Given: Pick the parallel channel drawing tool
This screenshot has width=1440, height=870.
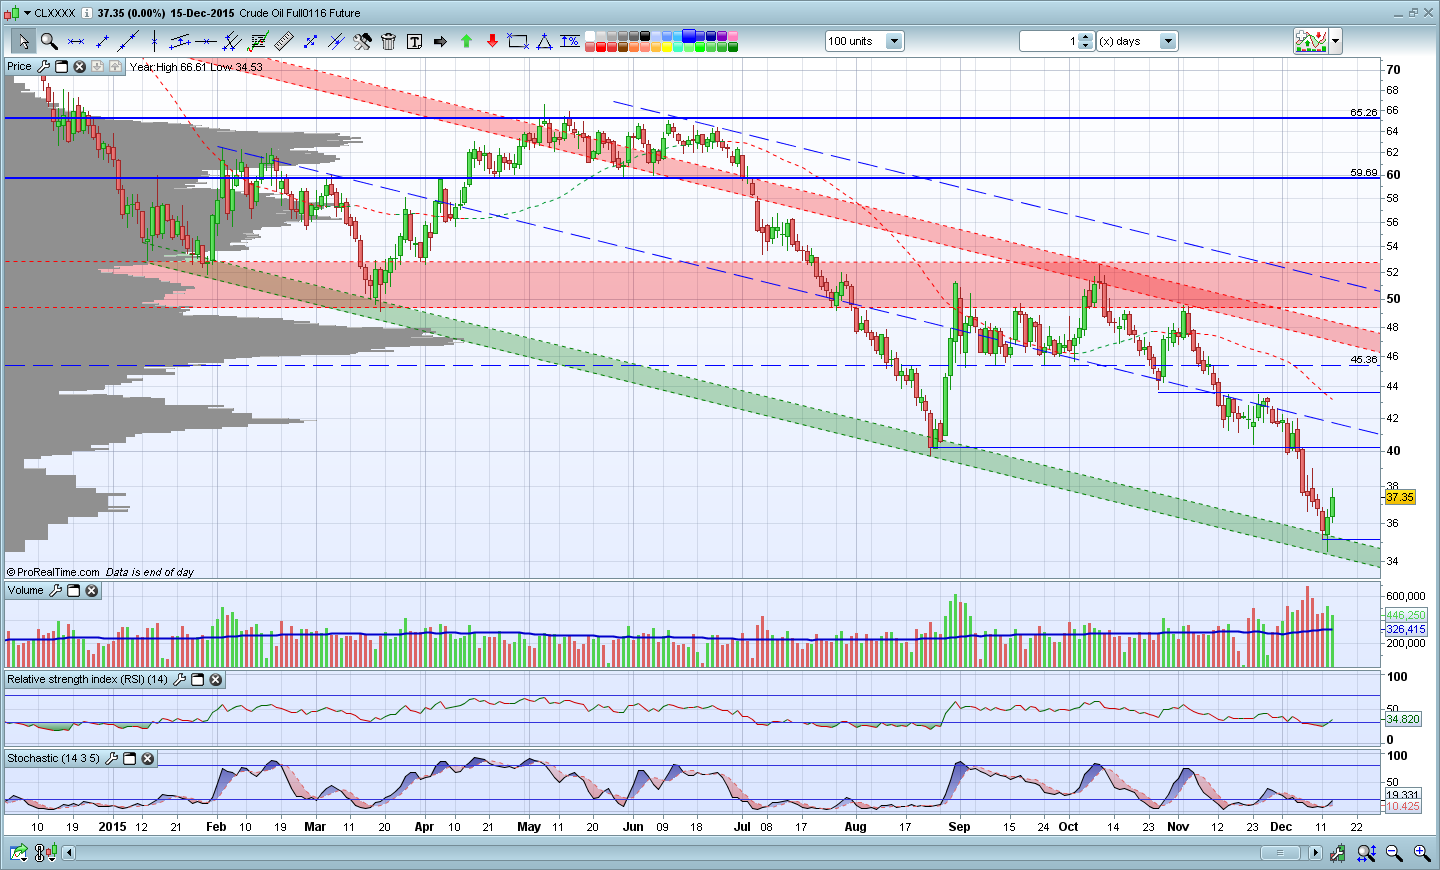Looking at the screenshot, I should point(180,41).
